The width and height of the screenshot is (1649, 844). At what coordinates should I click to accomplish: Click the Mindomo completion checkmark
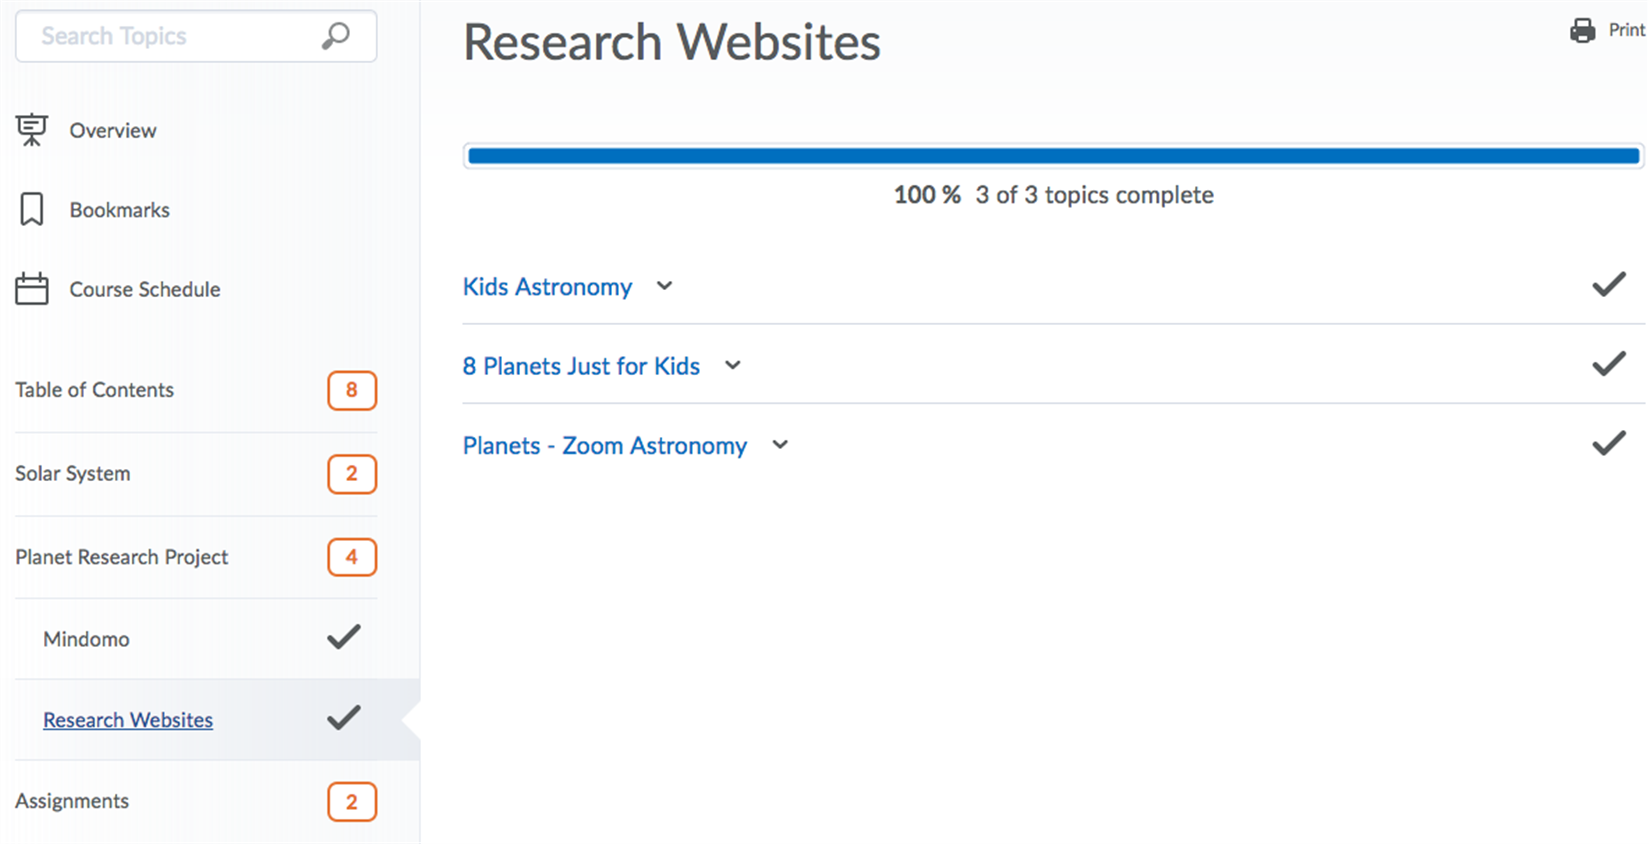[x=344, y=637]
